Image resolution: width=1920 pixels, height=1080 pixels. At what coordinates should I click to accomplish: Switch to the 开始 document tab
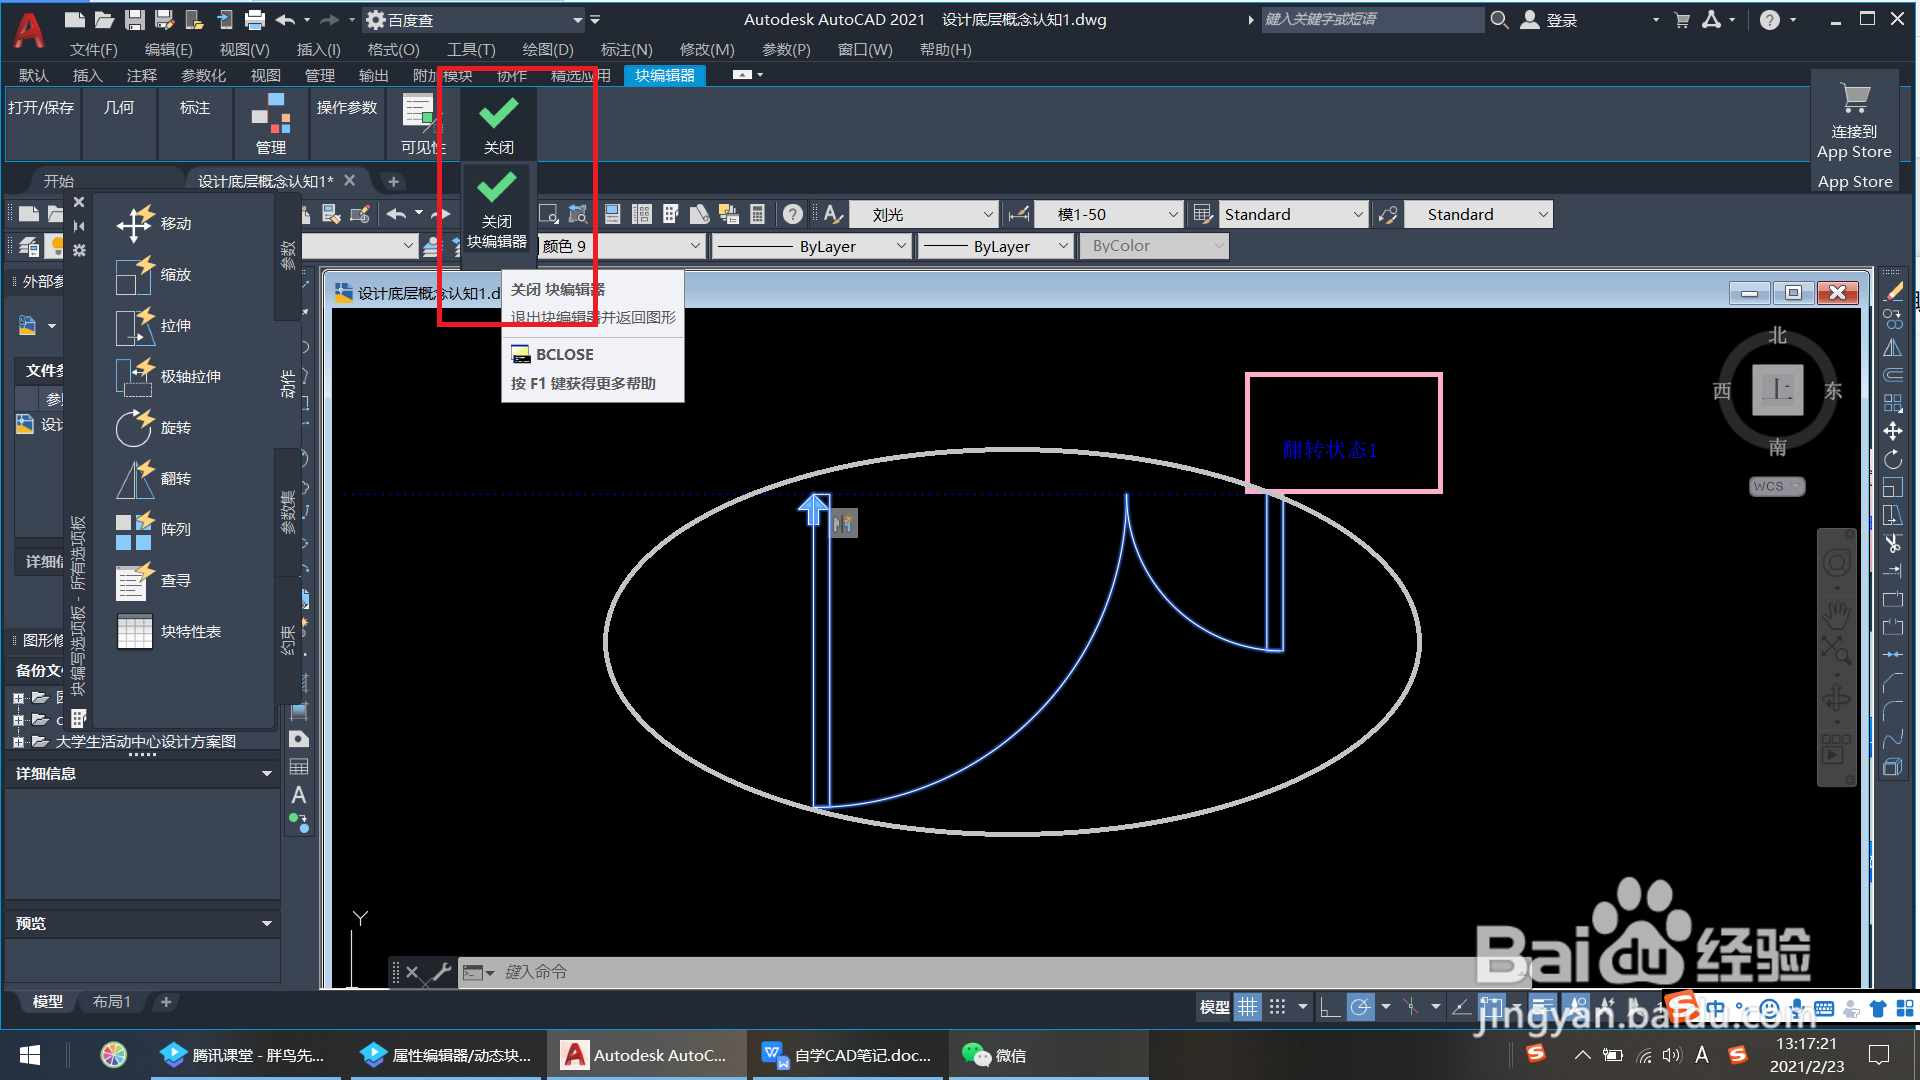pyautogui.click(x=59, y=181)
